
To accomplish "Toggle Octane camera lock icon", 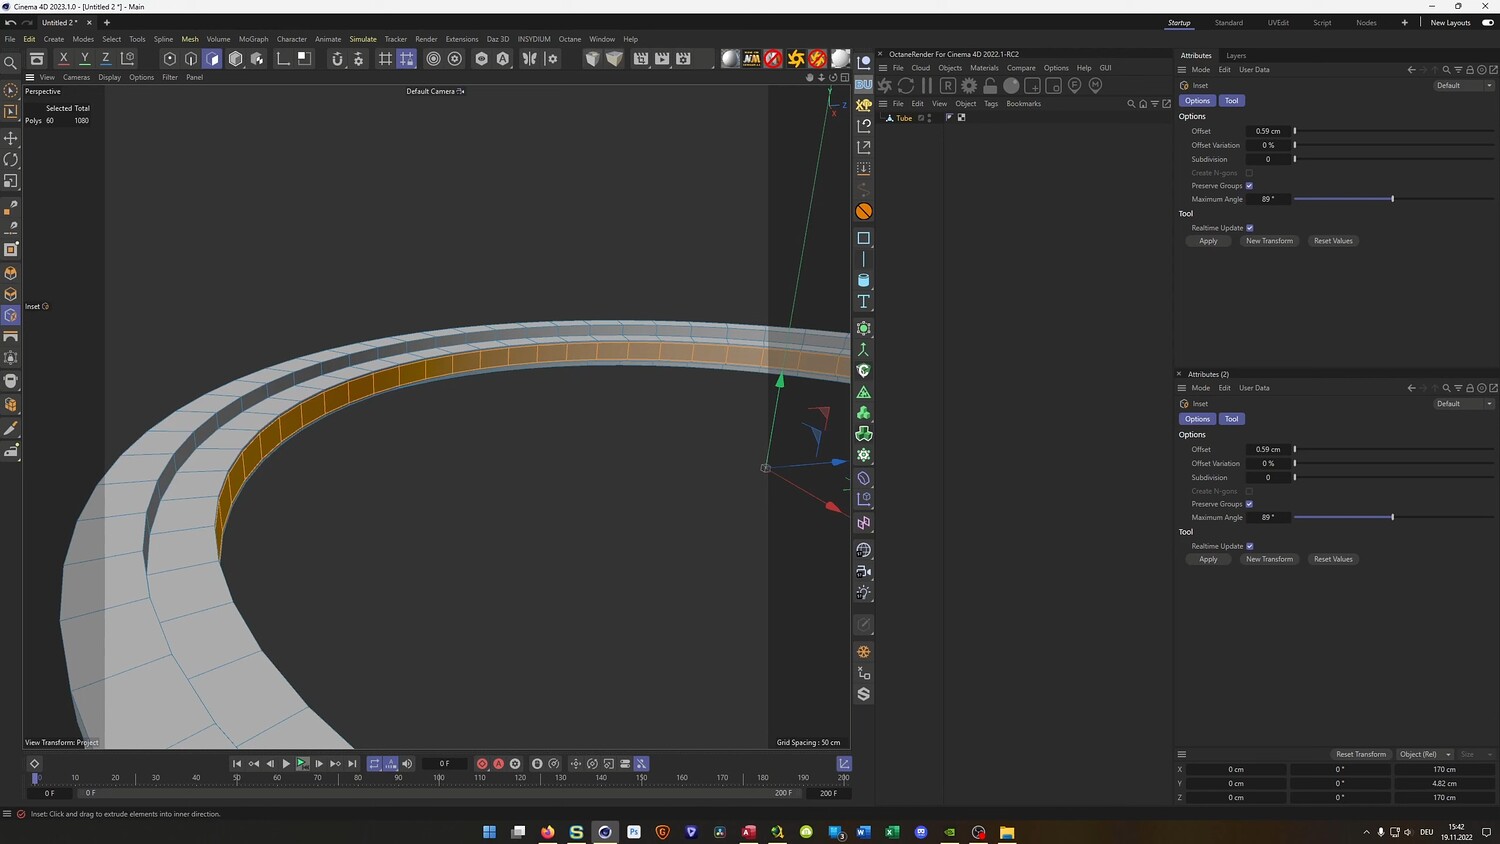I will [990, 86].
